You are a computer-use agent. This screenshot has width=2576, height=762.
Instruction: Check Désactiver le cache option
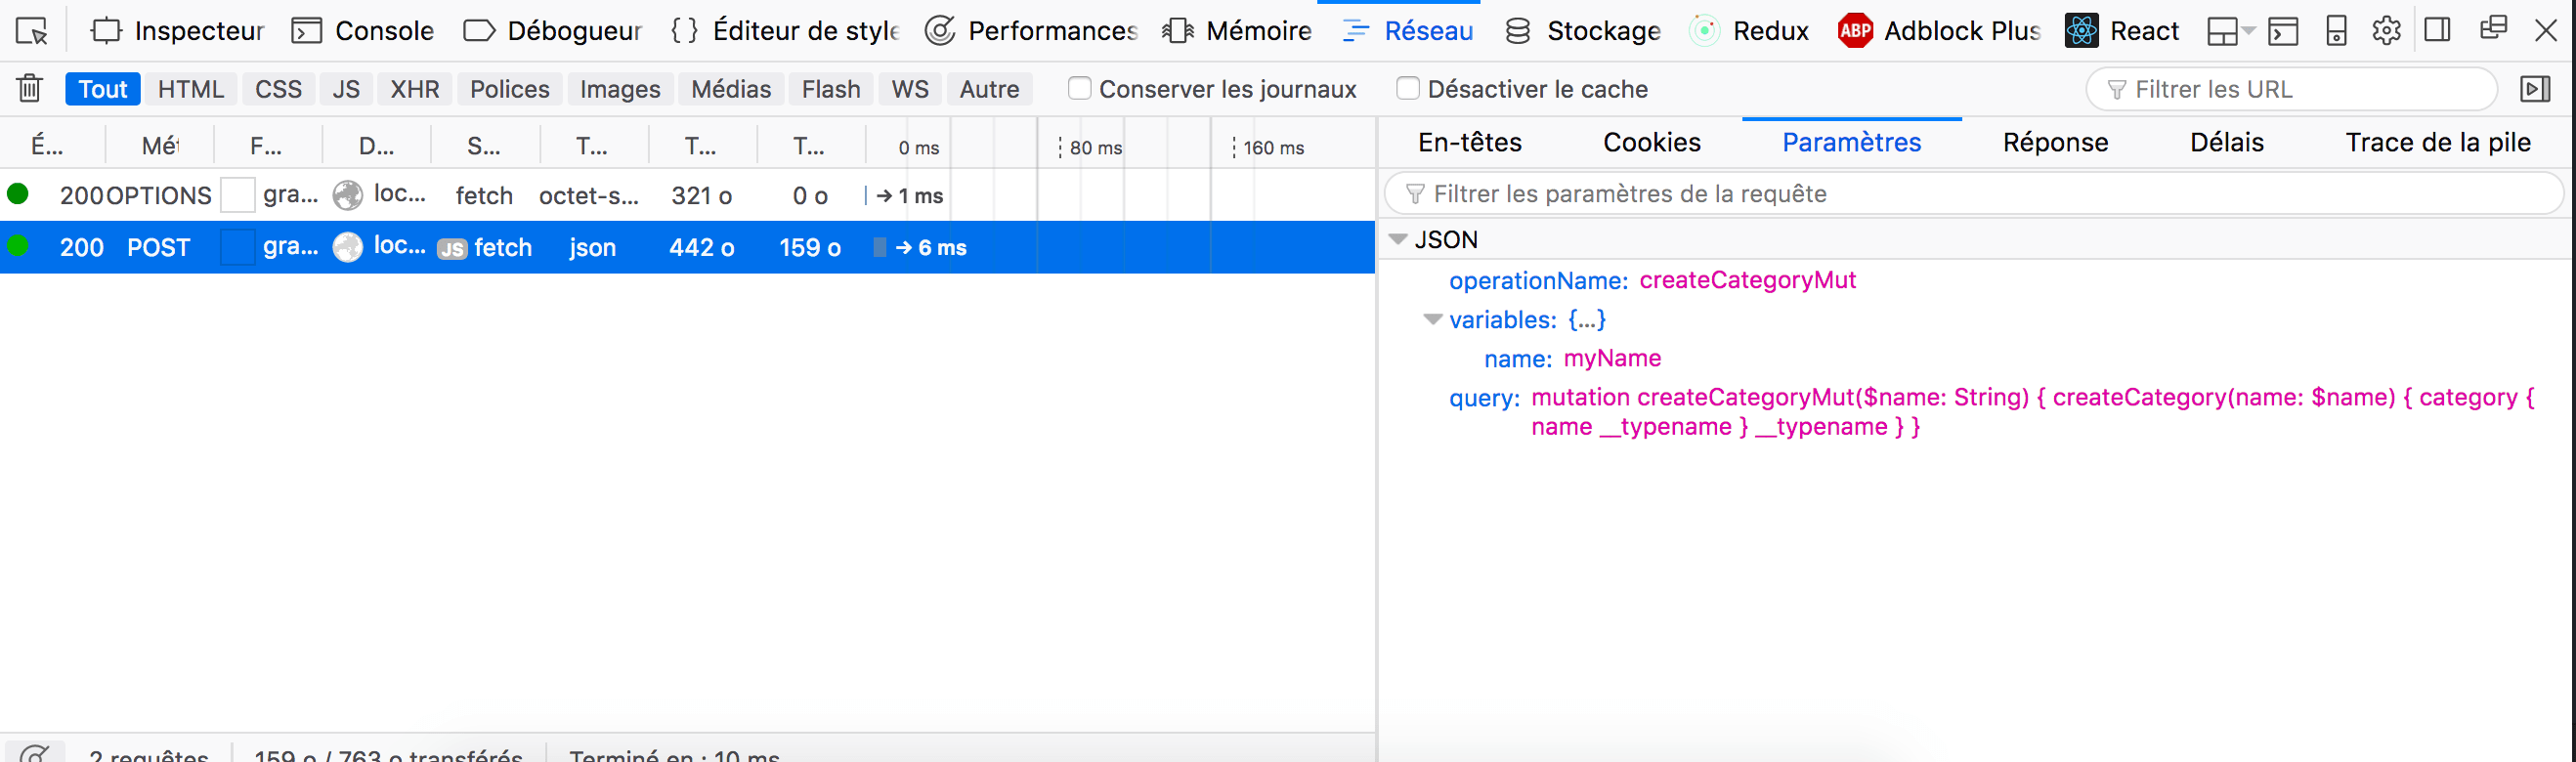[1407, 89]
